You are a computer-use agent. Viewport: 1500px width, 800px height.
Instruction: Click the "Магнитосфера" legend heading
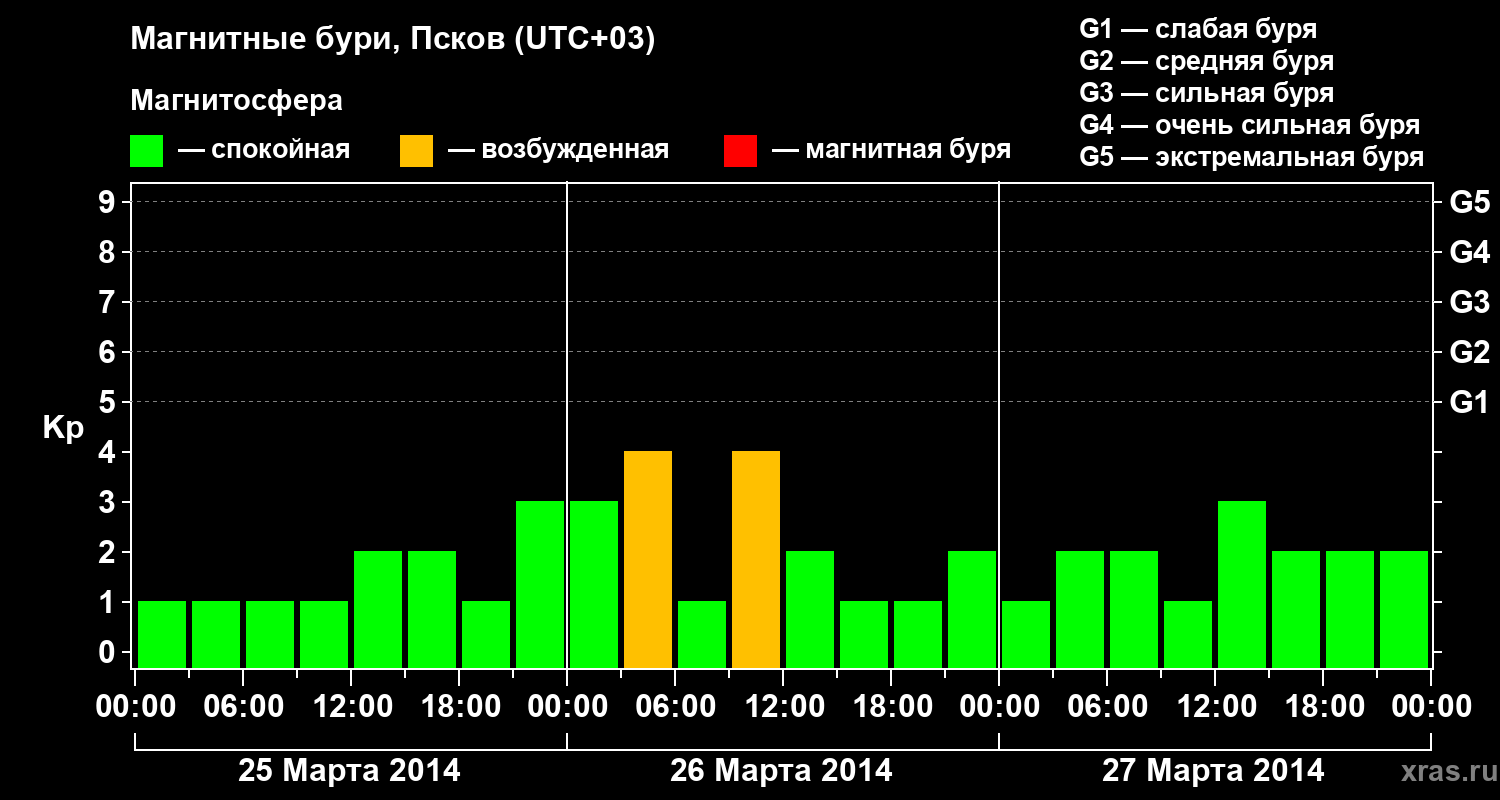coord(237,101)
